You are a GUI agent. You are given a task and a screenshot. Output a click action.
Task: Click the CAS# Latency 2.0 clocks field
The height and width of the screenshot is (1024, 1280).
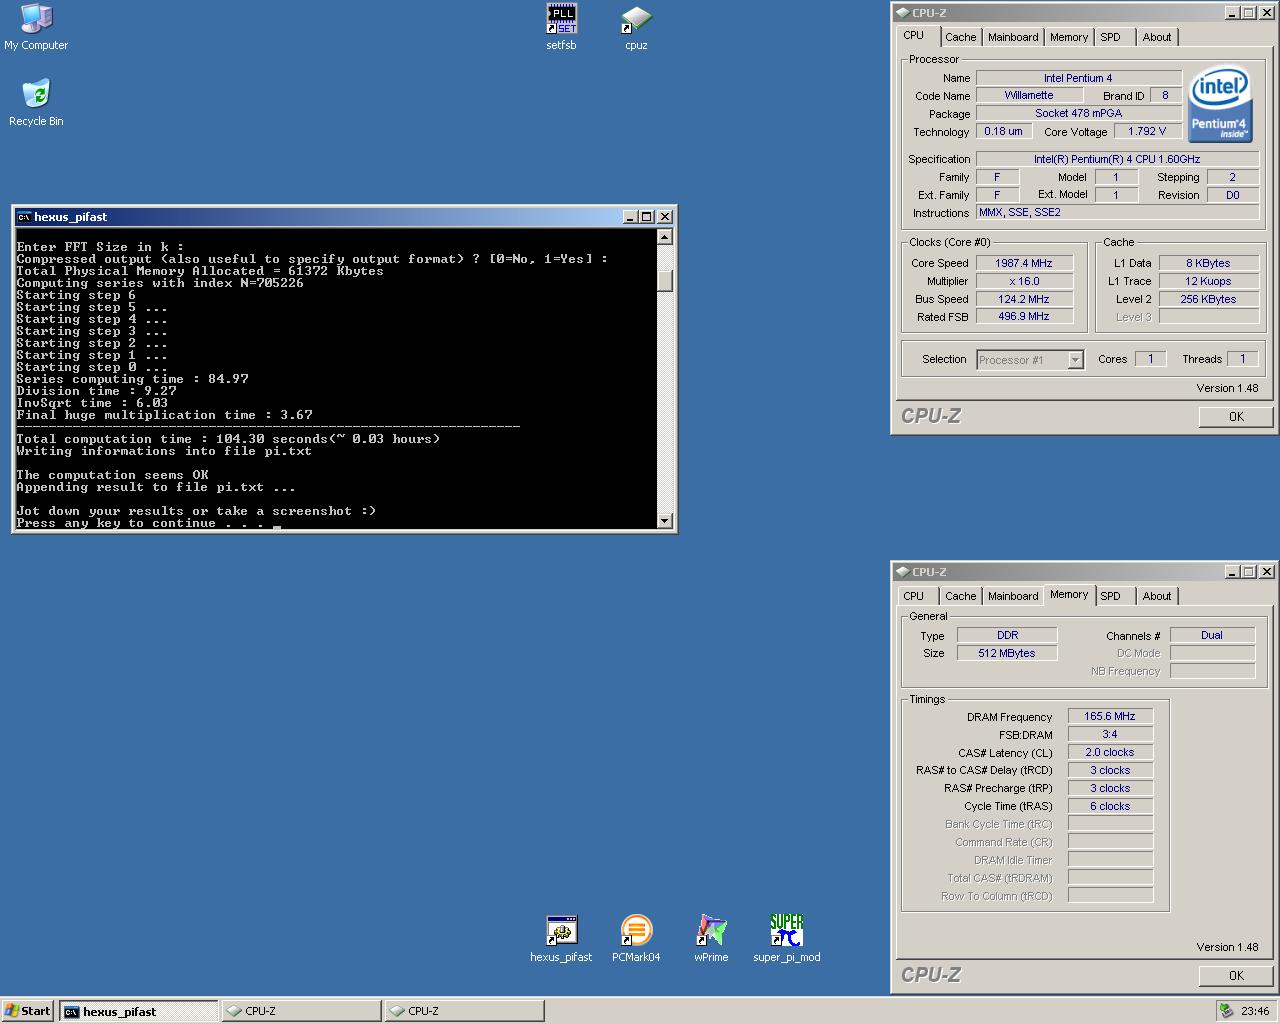(1110, 752)
